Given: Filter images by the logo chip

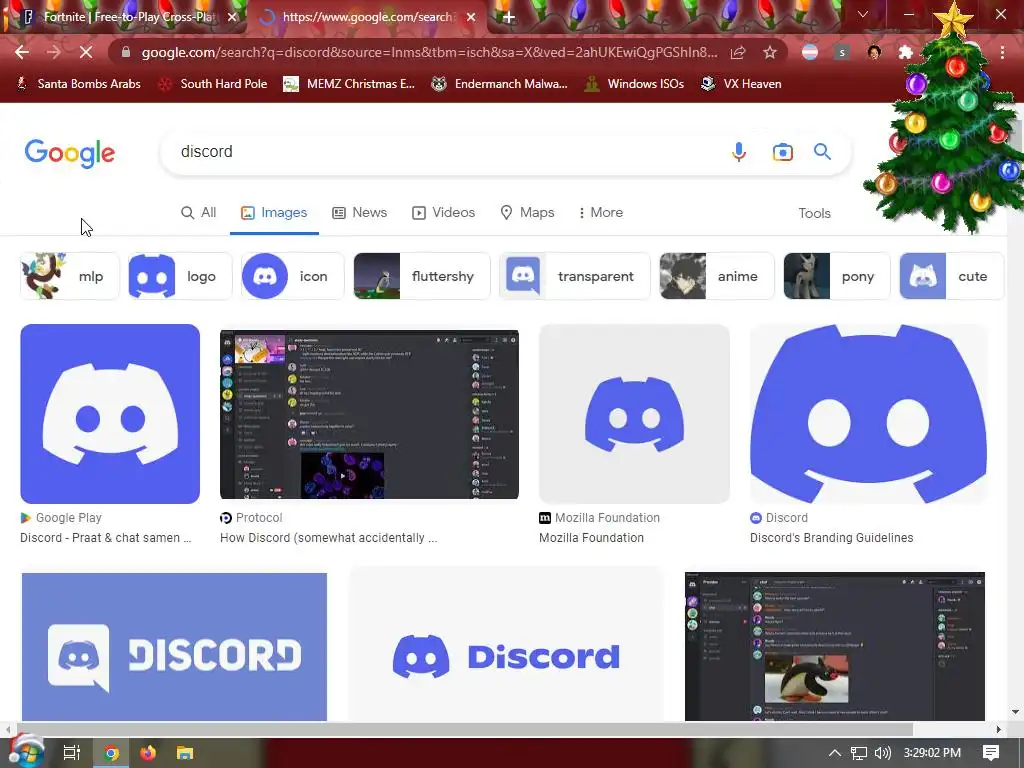Looking at the screenshot, I should coord(180,276).
